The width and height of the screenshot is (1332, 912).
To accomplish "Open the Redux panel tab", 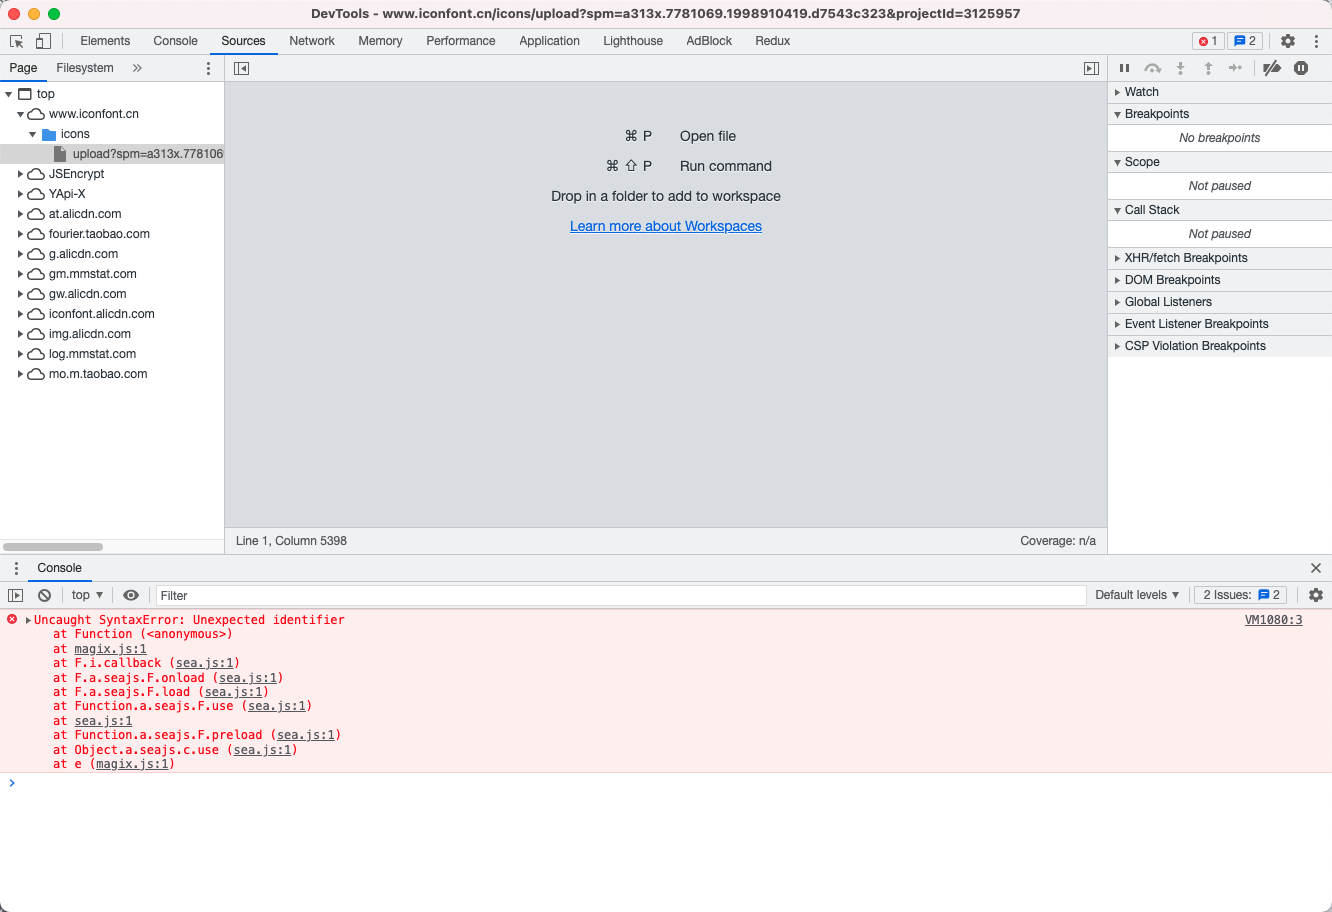I will click(772, 41).
